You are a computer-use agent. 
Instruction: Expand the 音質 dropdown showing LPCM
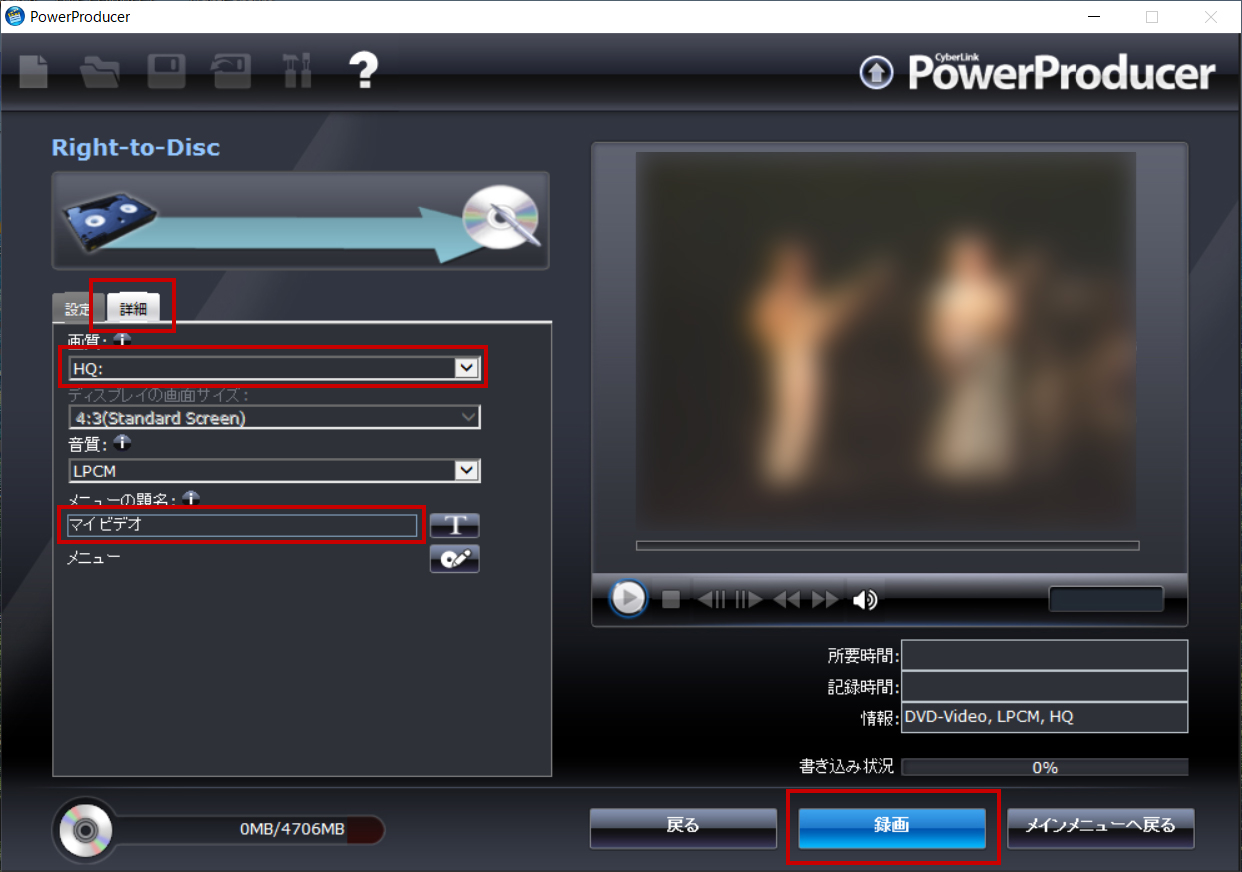(274, 470)
